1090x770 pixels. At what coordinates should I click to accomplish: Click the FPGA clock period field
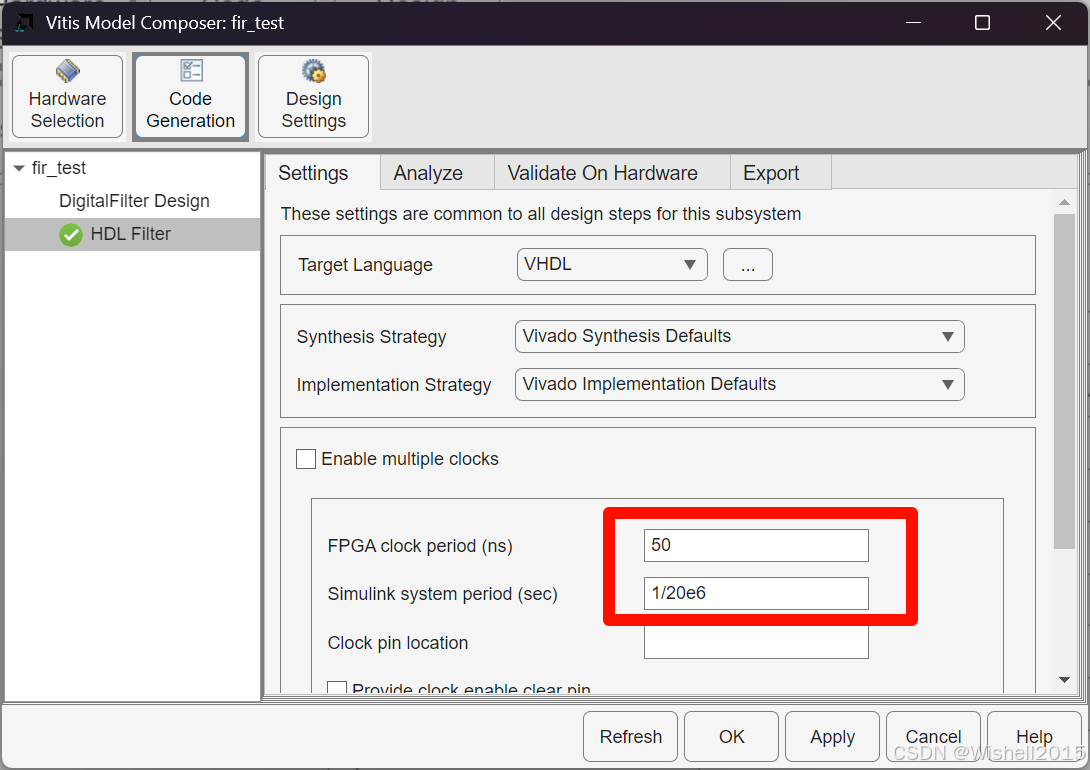(756, 546)
